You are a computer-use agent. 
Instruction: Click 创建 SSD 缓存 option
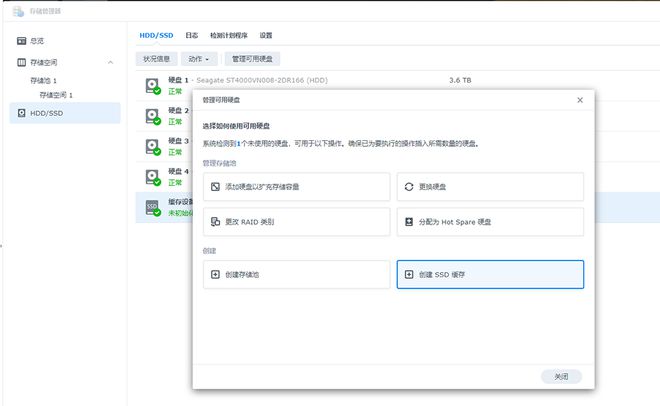(490, 274)
